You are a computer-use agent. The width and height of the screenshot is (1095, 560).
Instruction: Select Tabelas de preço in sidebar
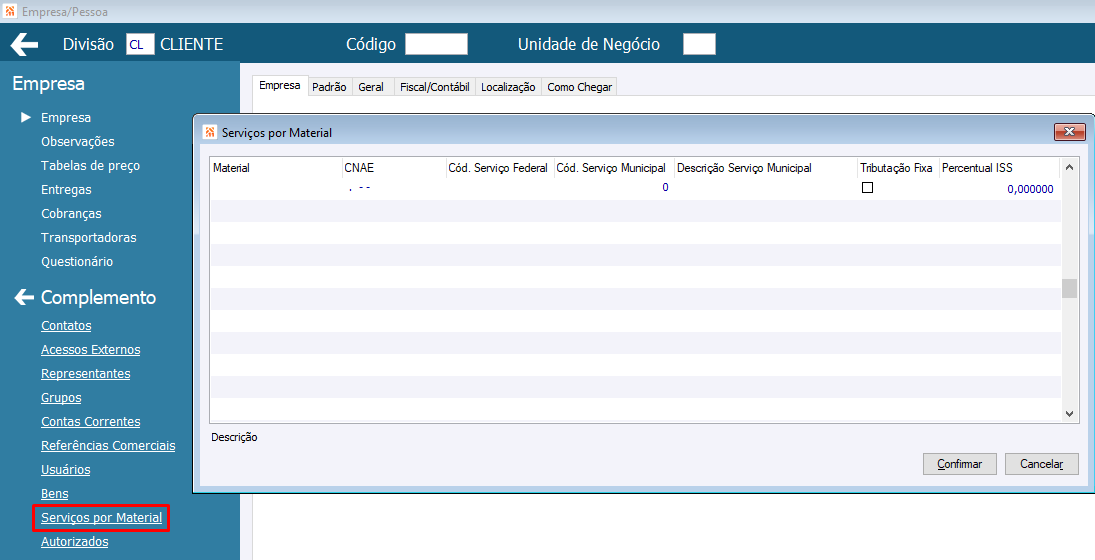tap(91, 165)
